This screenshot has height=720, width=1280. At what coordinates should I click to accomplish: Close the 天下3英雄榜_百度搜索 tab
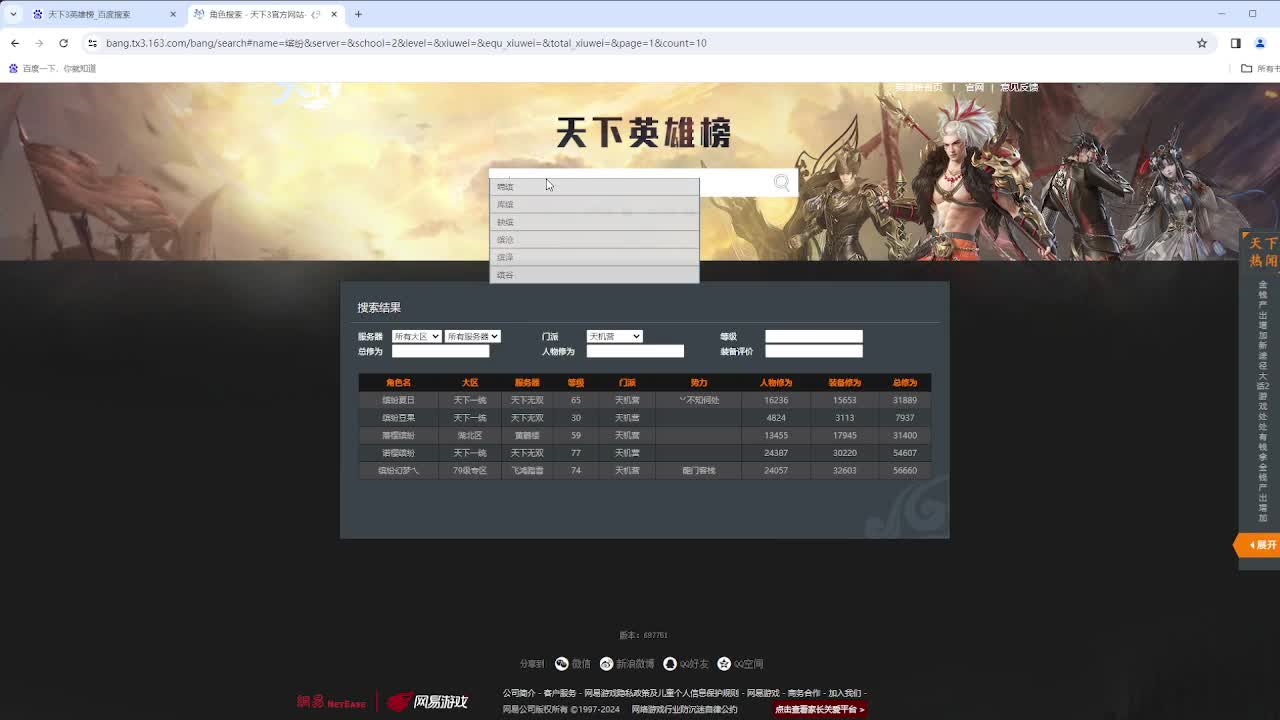coord(173,14)
